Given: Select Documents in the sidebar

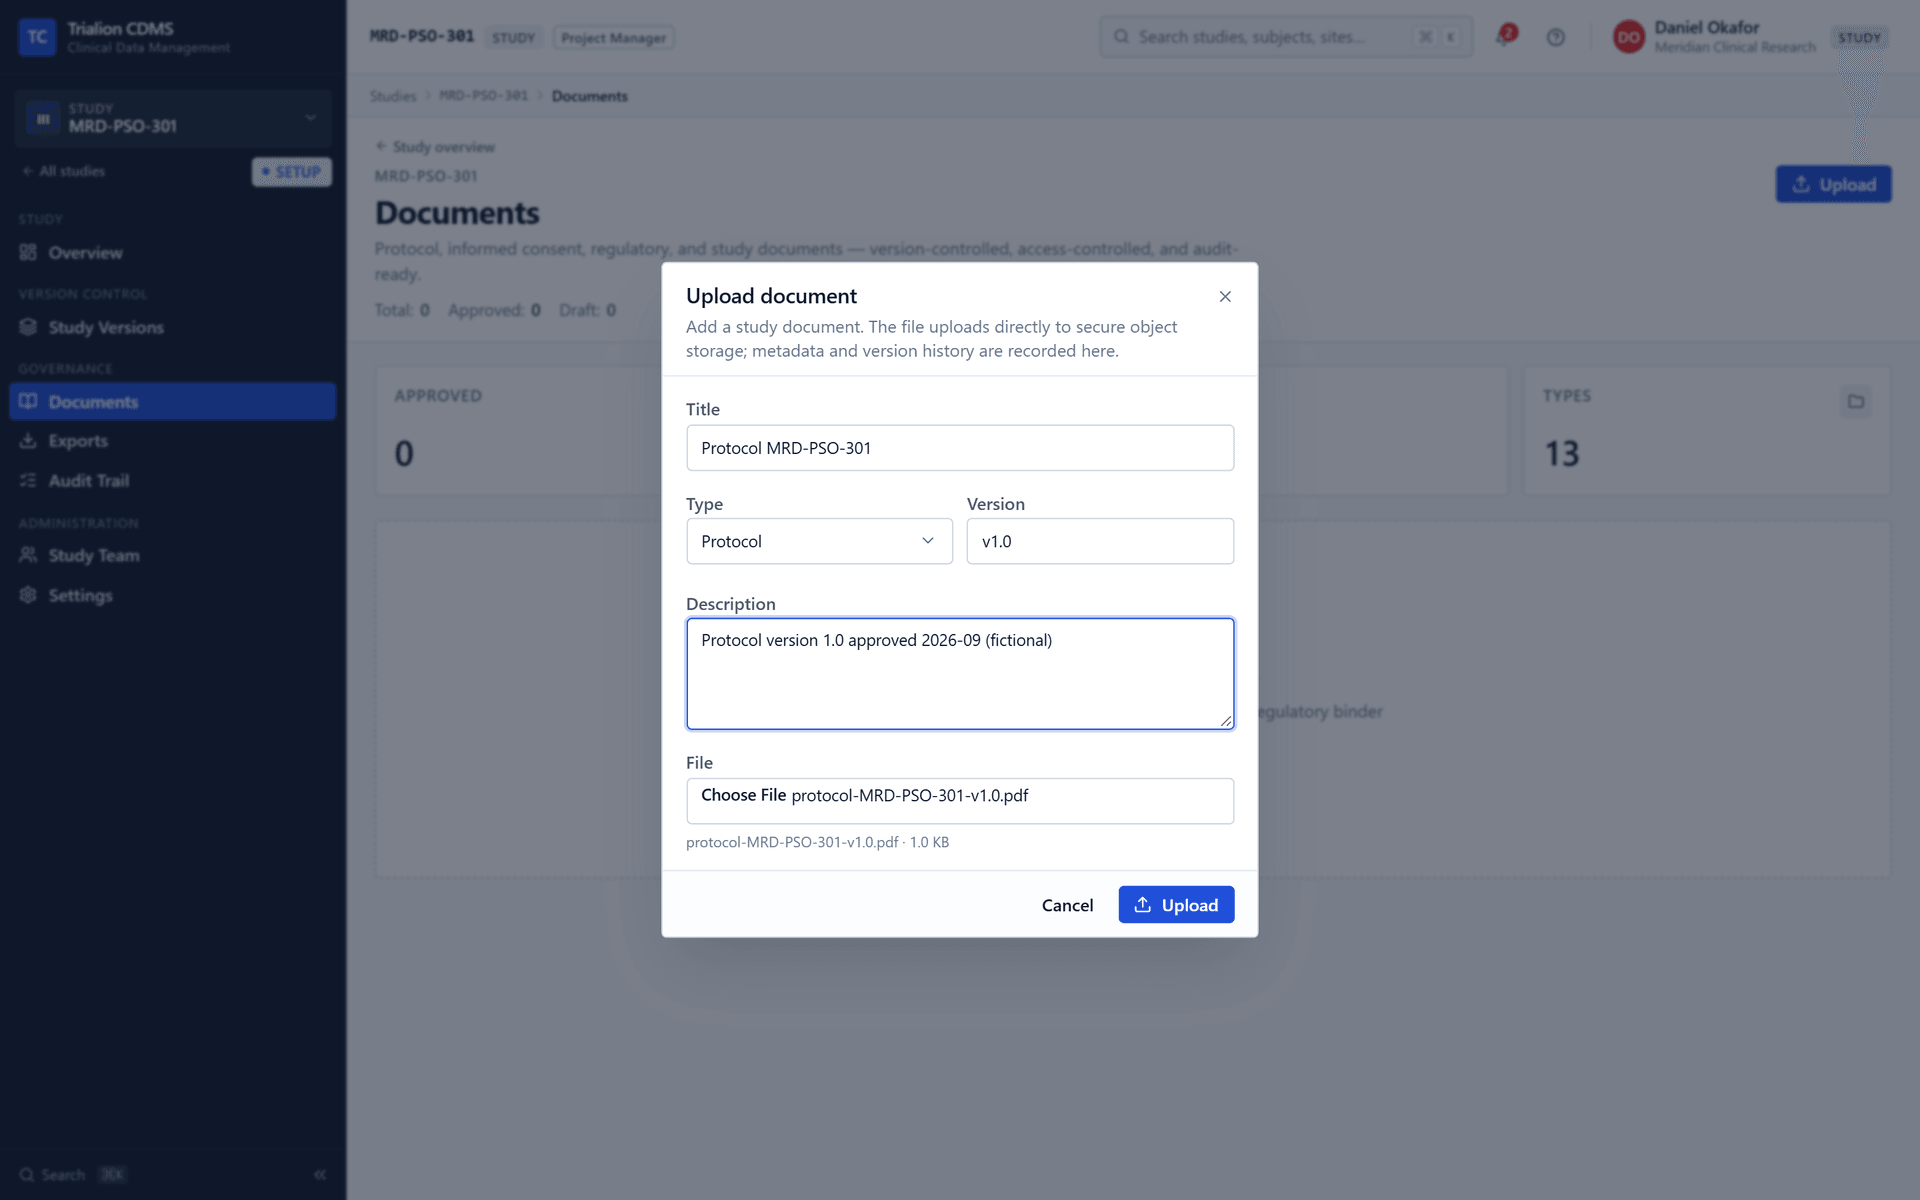Looking at the screenshot, I should pos(172,401).
